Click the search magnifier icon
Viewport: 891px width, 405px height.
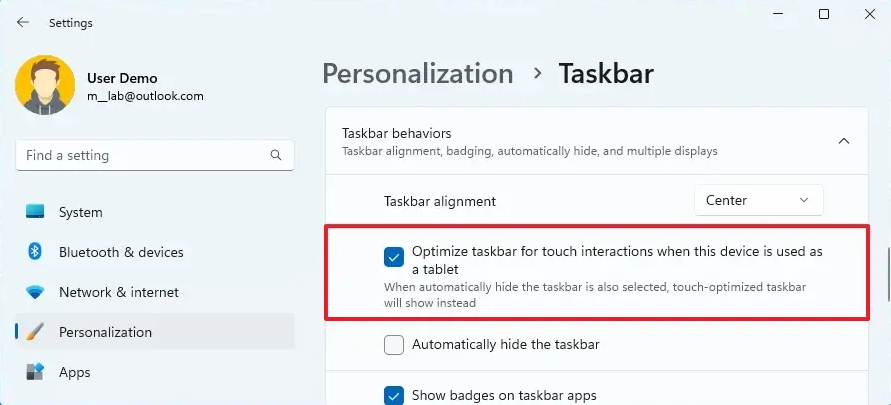tap(276, 156)
